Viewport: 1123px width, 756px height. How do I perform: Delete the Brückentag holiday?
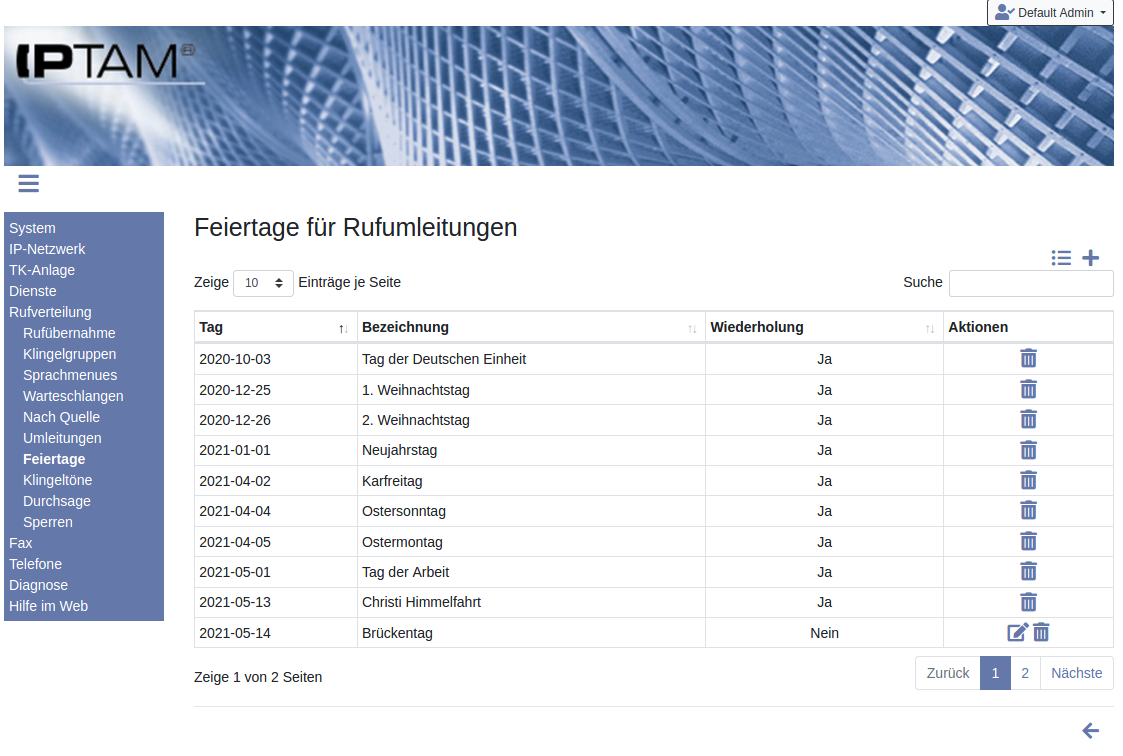[x=1041, y=632]
